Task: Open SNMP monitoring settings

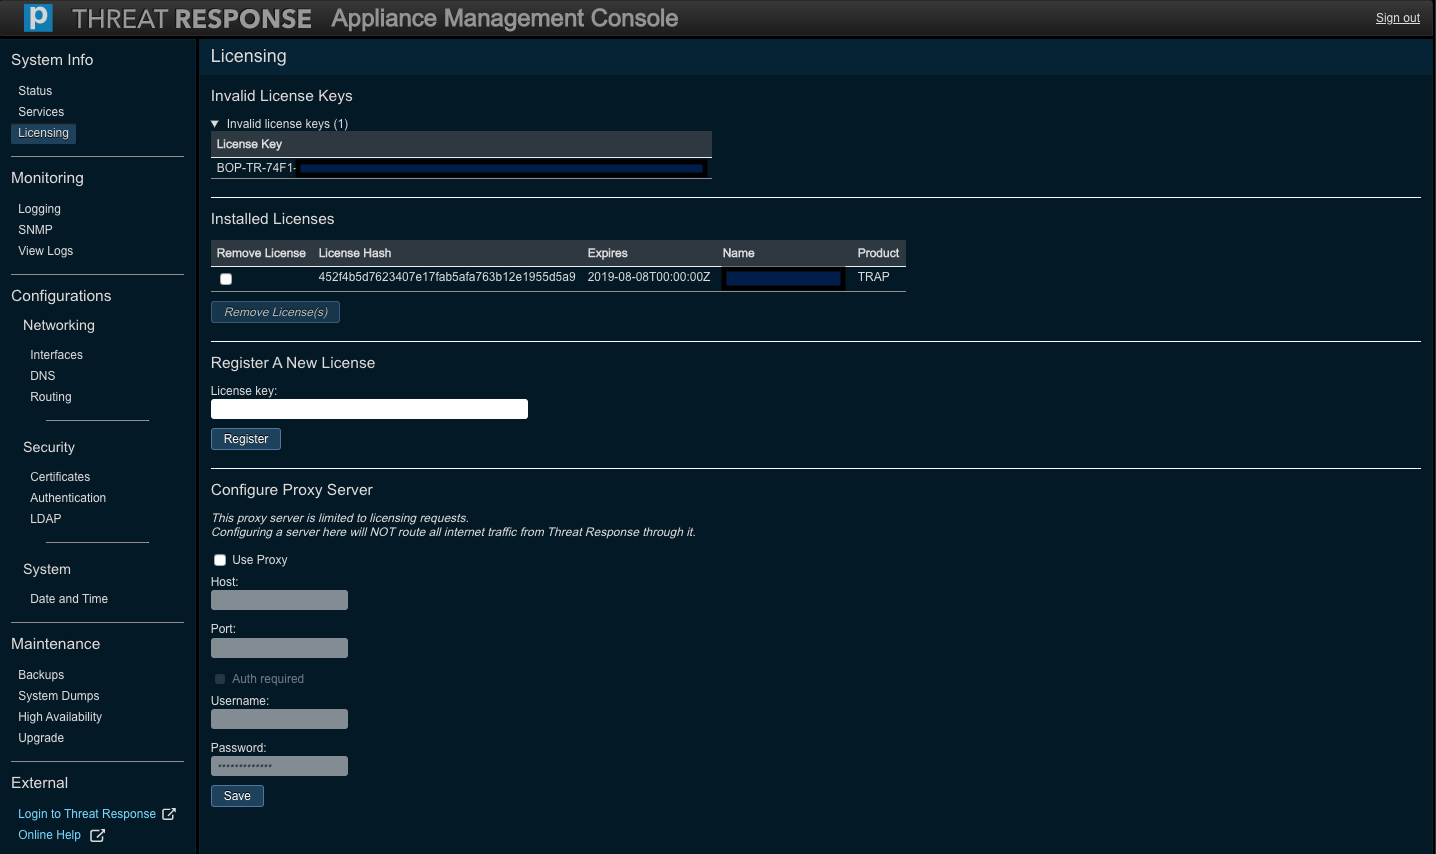Action: 35,230
